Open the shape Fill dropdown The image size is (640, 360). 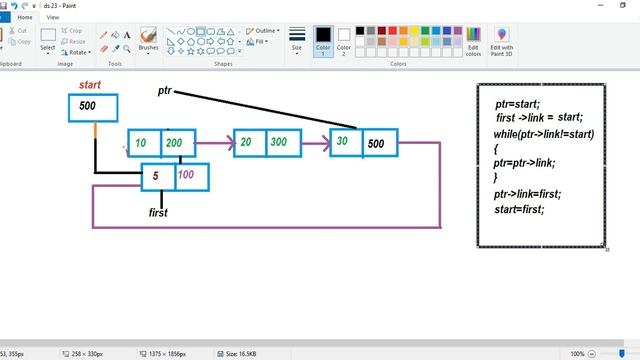coord(257,42)
